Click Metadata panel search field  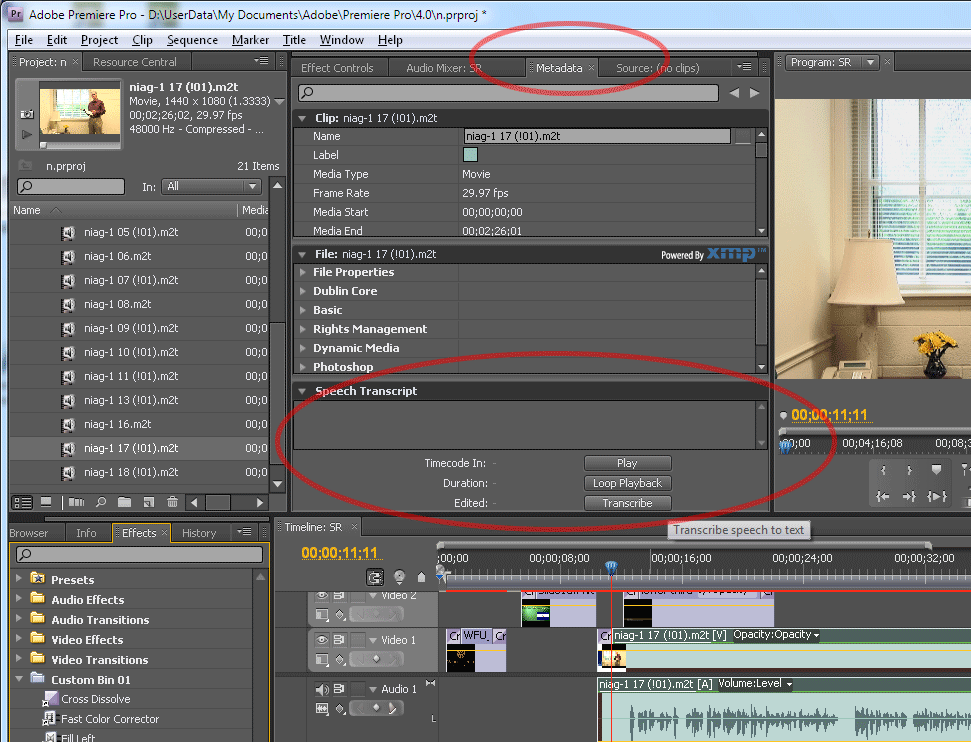coord(508,93)
